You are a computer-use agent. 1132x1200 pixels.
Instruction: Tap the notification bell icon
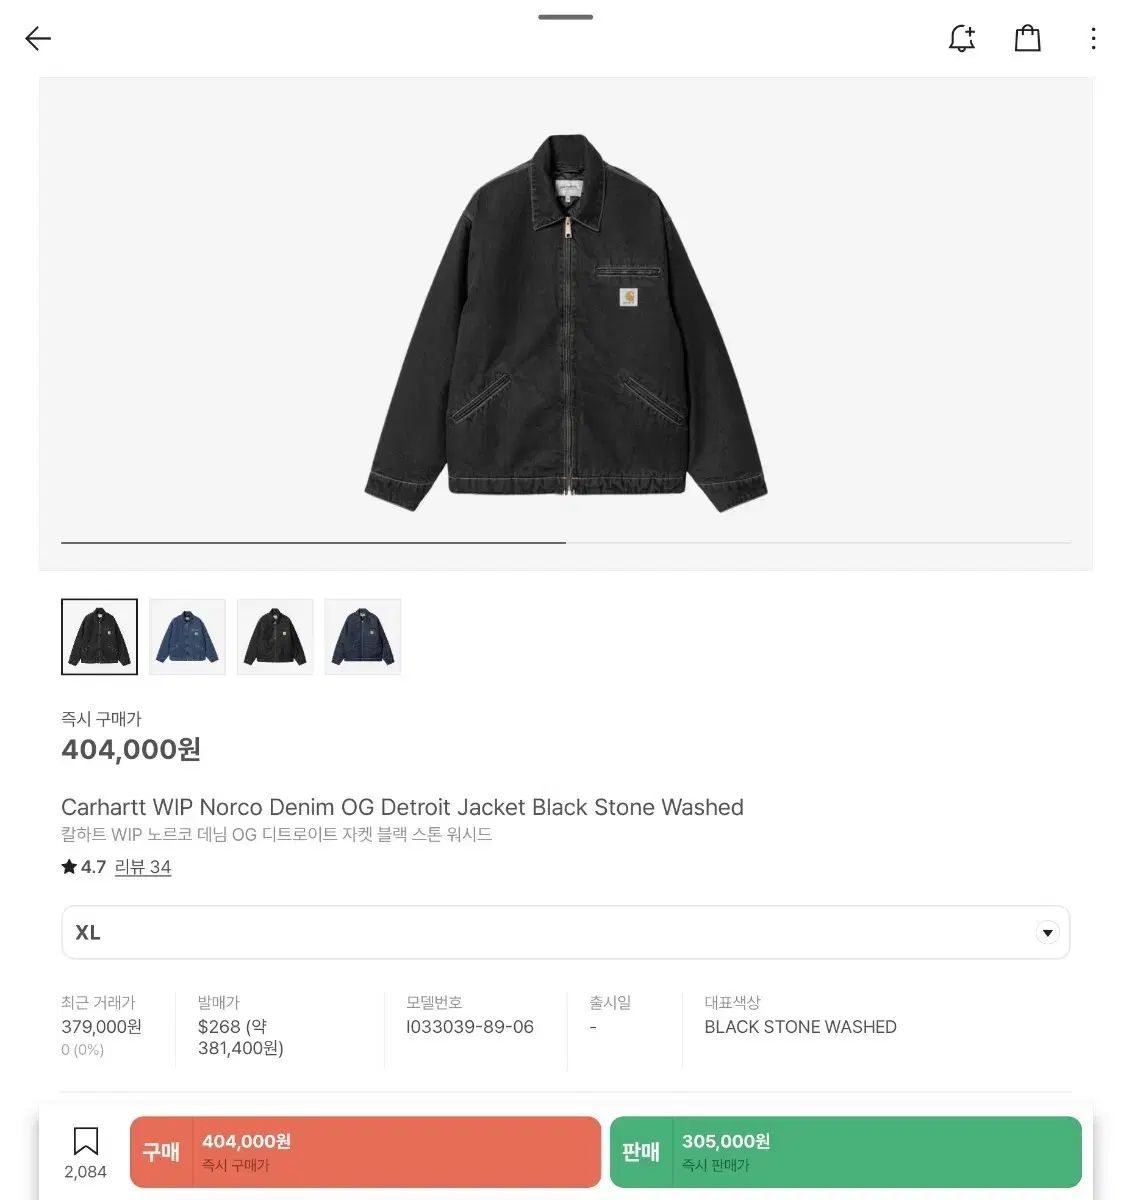[x=962, y=39]
